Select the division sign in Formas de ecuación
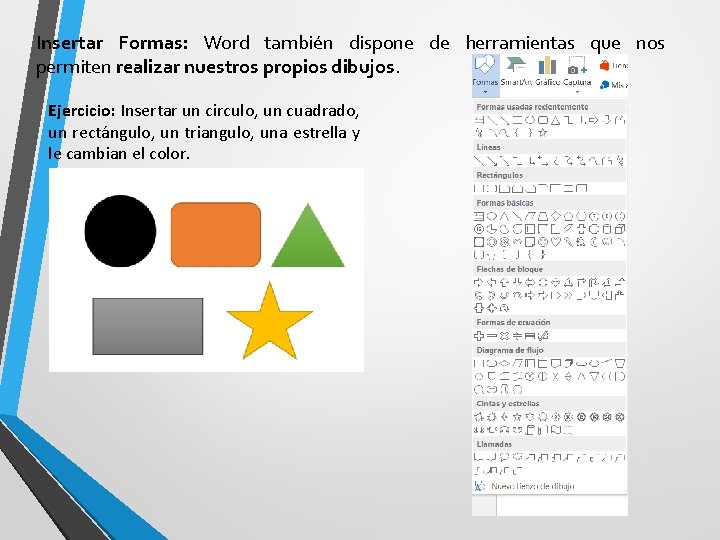The width and height of the screenshot is (720, 540). click(x=518, y=336)
